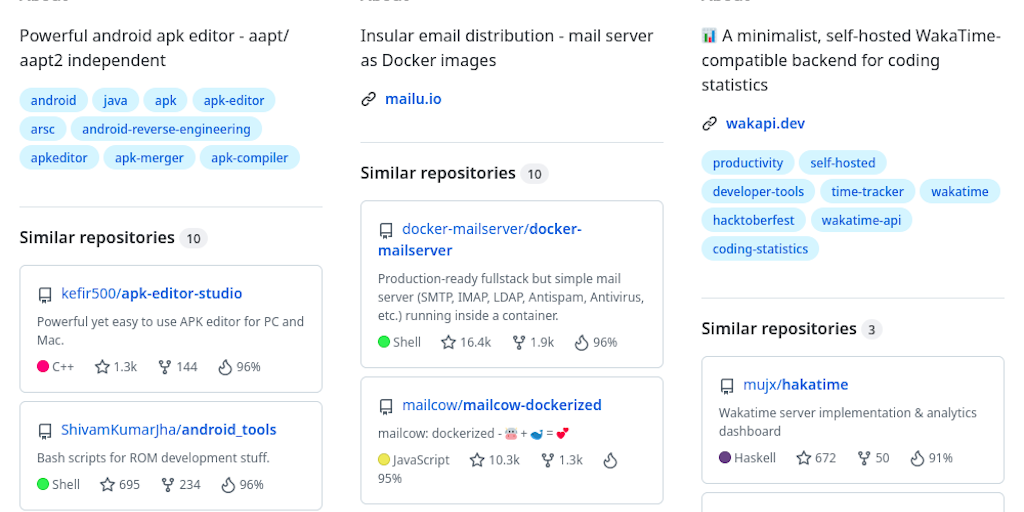Visit the wakapi.dev homepage link
This screenshot has height=512, width=1024.
pyautogui.click(x=765, y=124)
